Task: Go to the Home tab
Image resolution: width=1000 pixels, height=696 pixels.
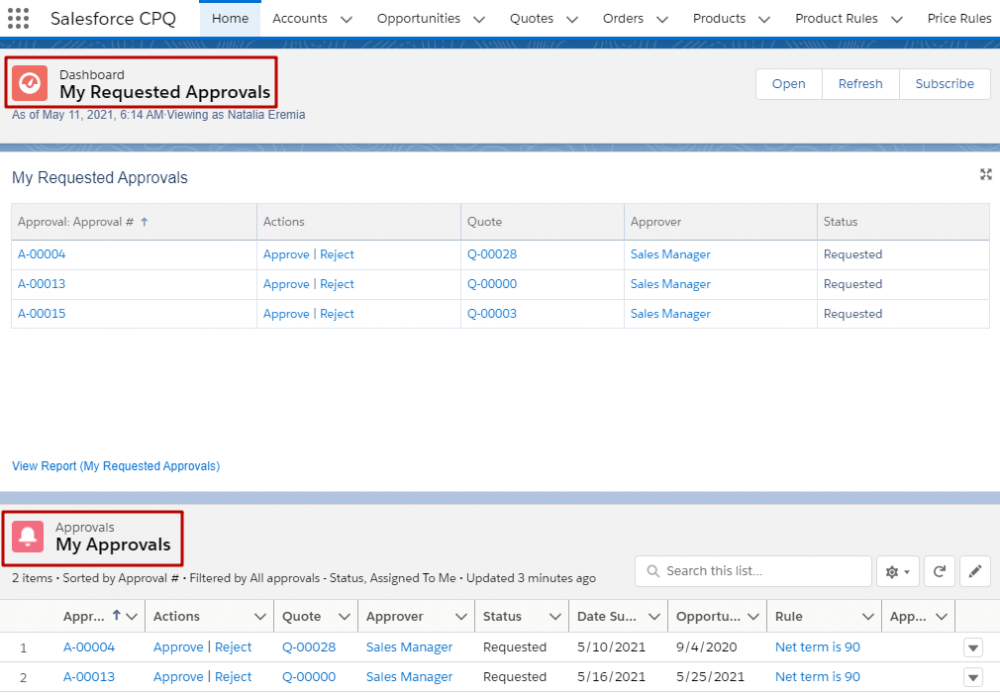Action: click(230, 19)
